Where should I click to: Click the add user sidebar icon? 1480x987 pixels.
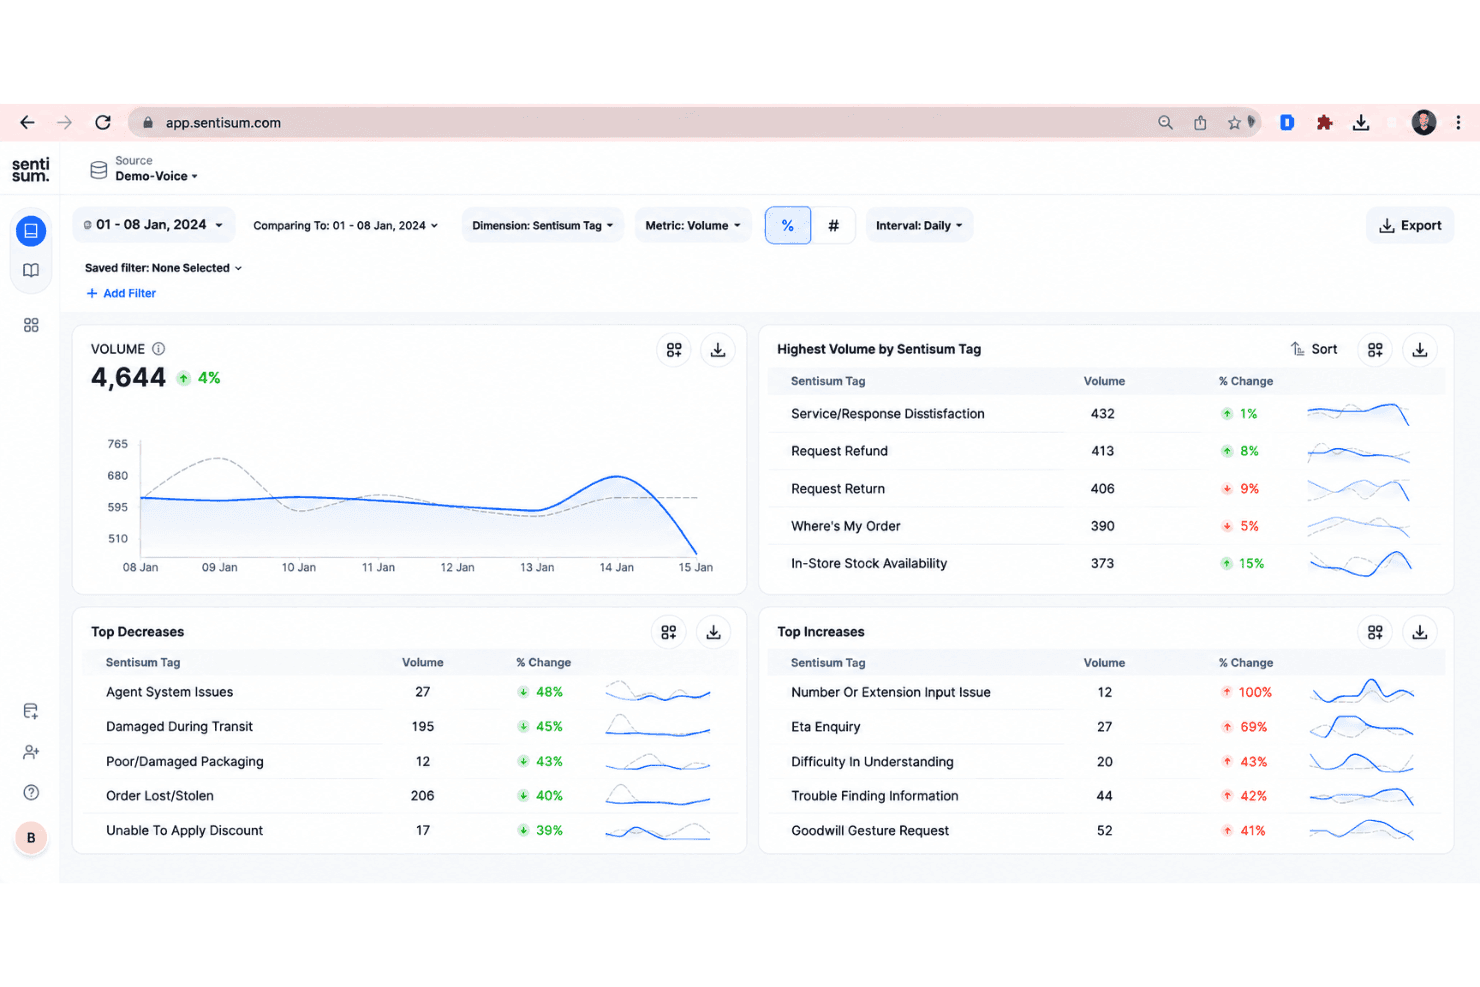point(31,752)
